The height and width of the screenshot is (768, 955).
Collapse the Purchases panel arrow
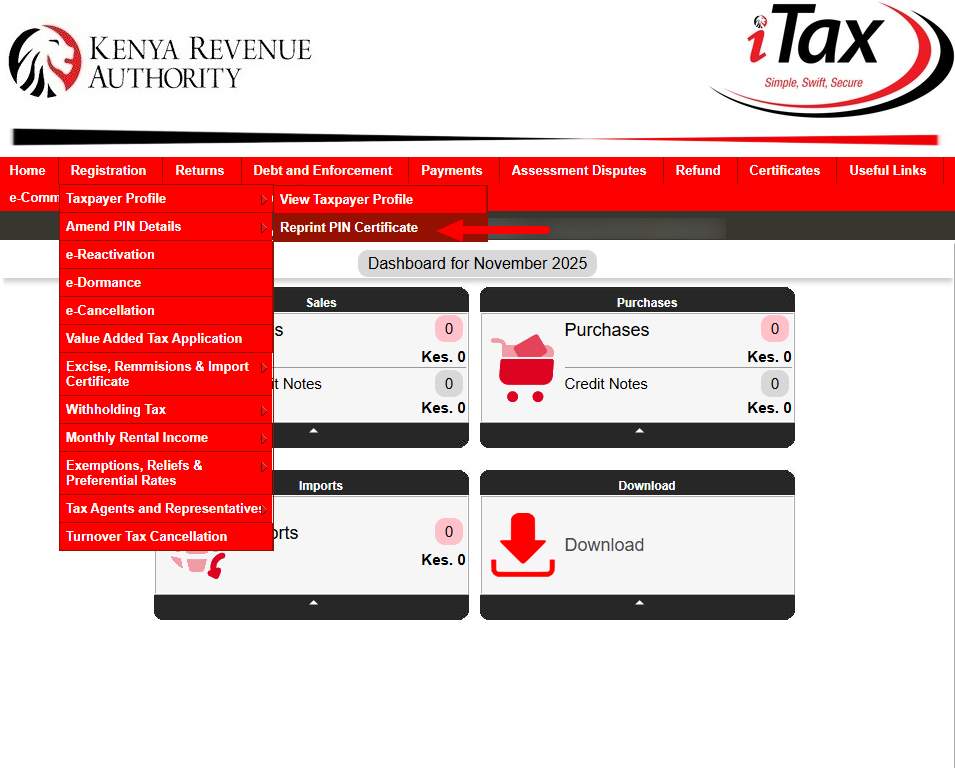click(639, 430)
